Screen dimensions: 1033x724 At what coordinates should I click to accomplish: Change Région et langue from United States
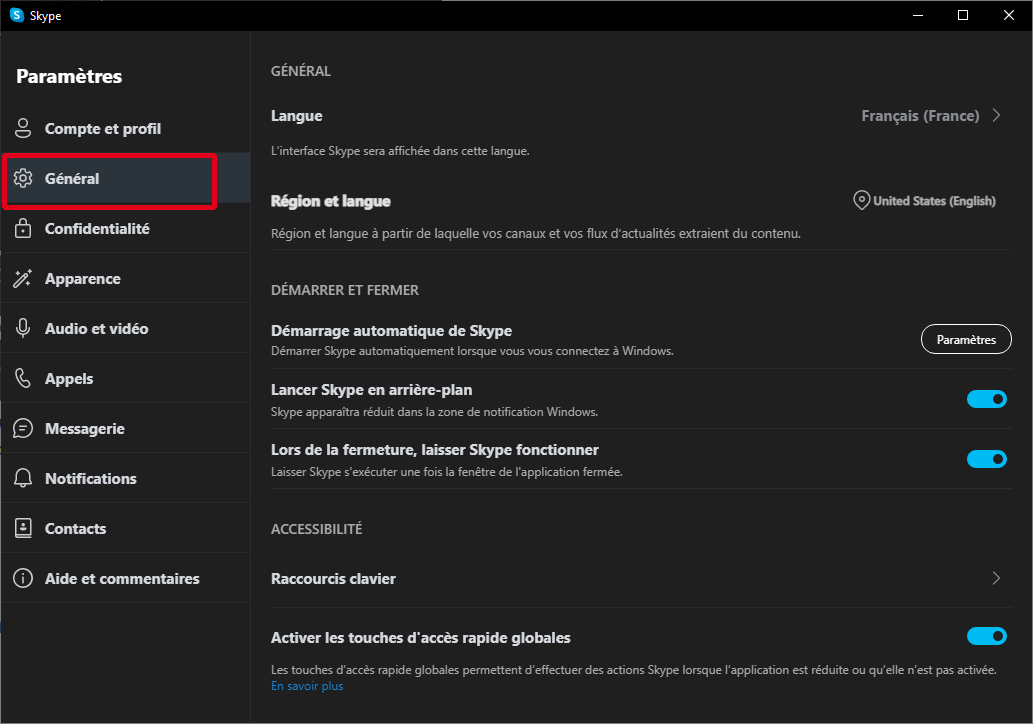(x=922, y=200)
